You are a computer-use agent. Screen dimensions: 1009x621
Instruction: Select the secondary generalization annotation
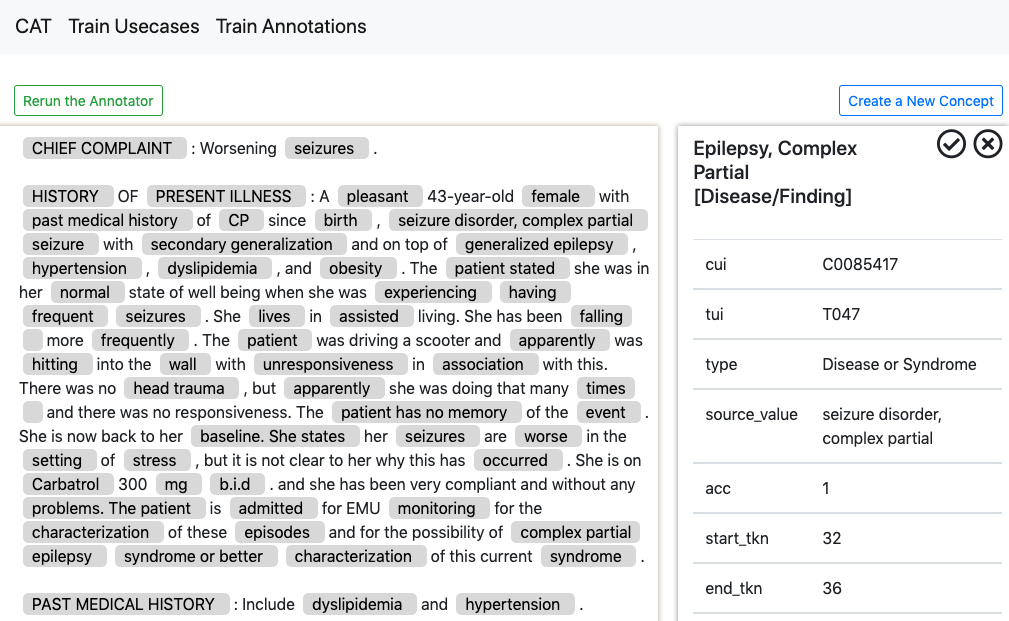click(244, 245)
